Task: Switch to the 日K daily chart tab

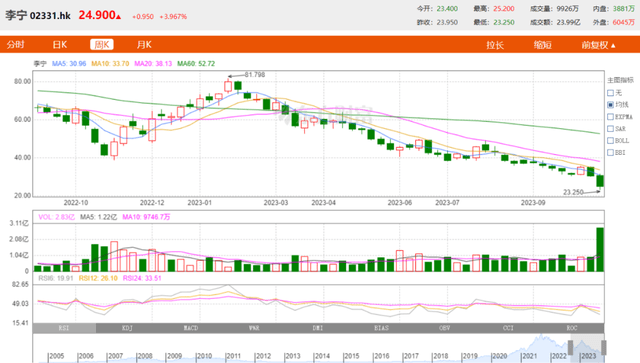Action: click(x=60, y=45)
